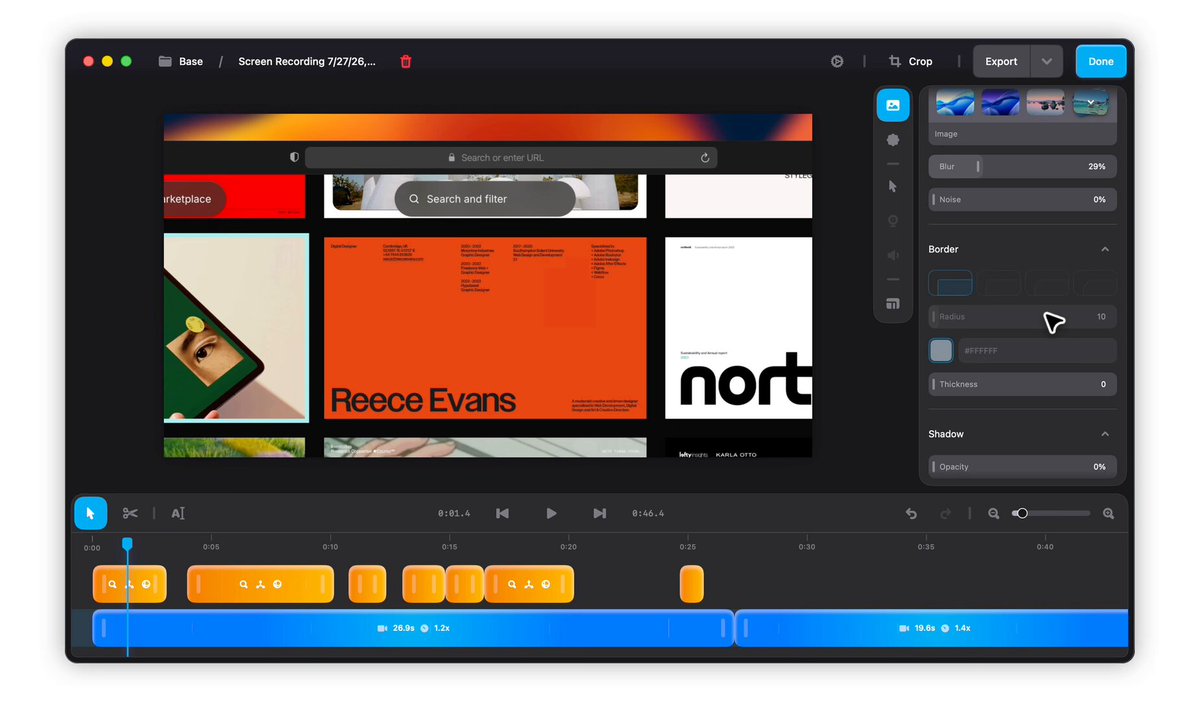This screenshot has width=1199, height=701.
Task: Zoom out the timeline
Action: point(993,514)
